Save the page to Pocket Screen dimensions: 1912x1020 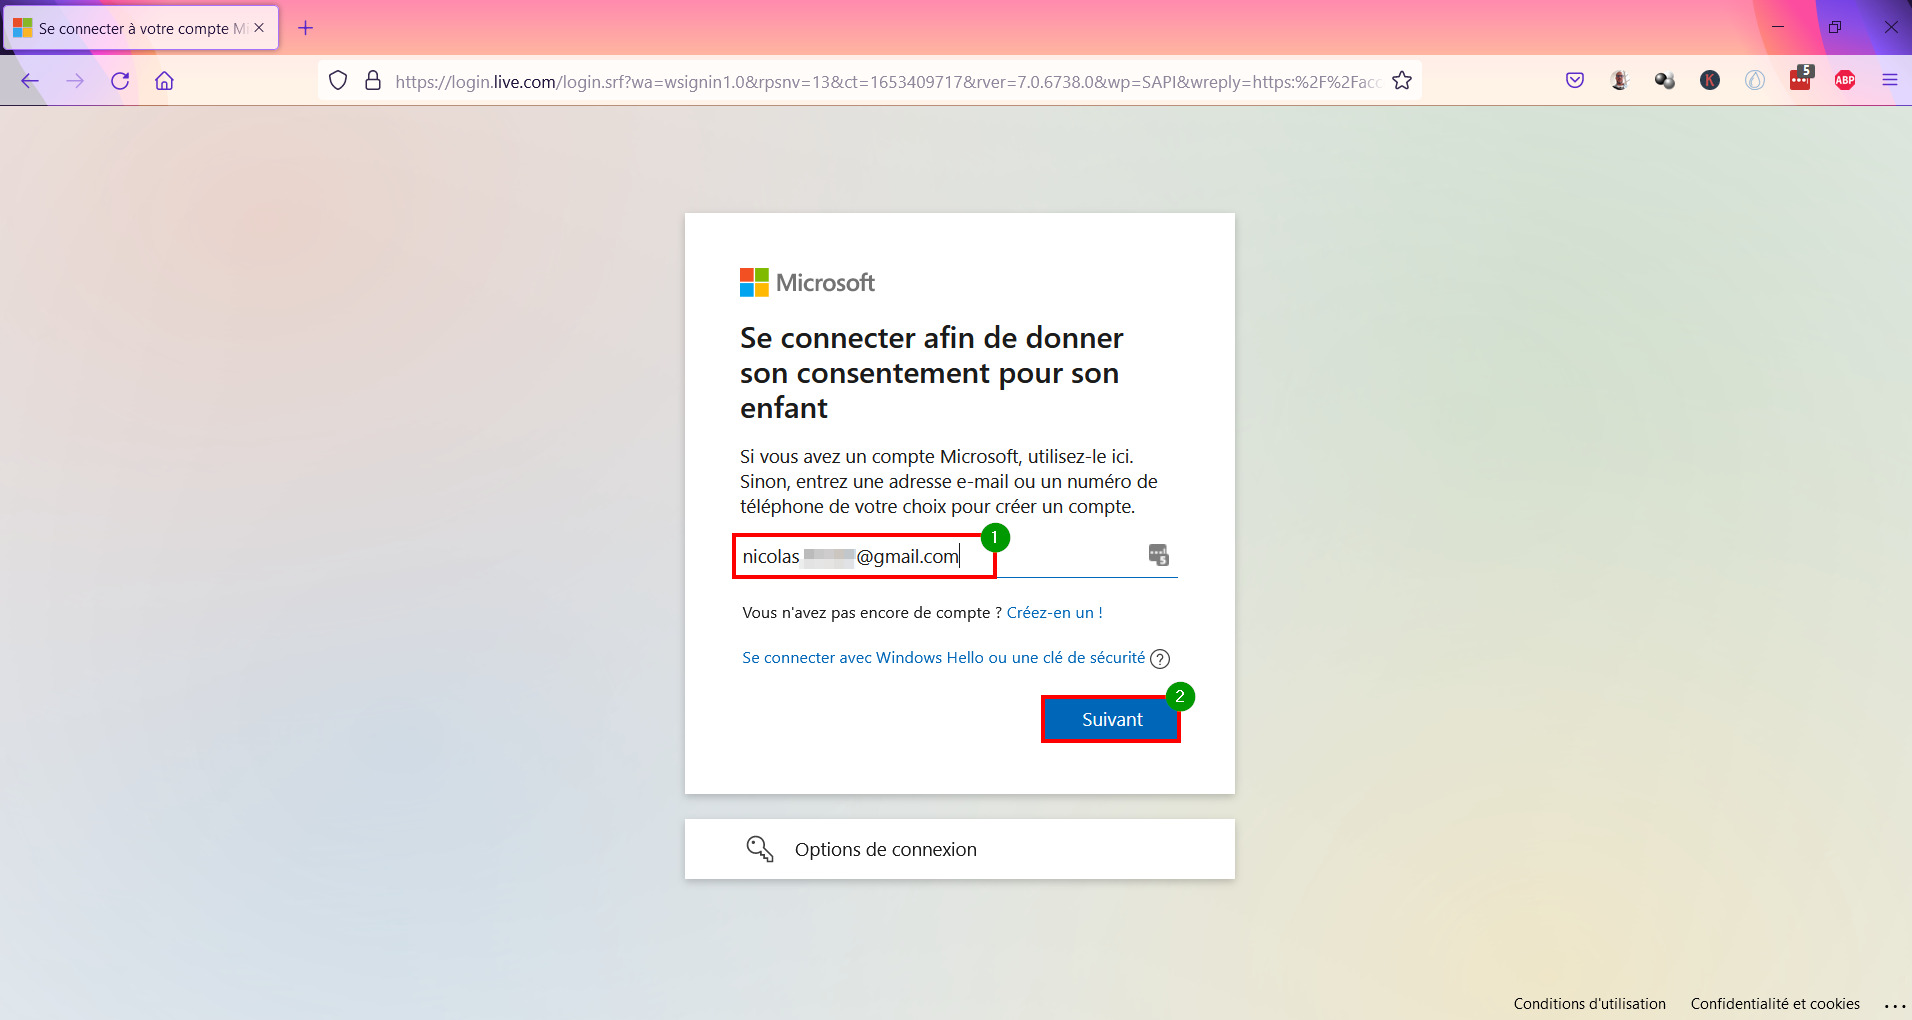(x=1575, y=81)
